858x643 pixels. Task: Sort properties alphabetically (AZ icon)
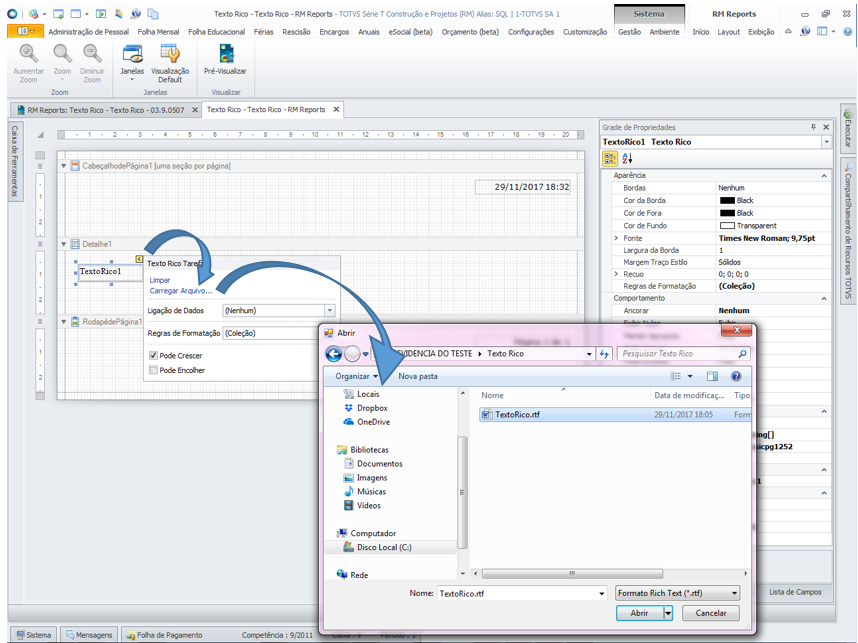click(x=627, y=159)
